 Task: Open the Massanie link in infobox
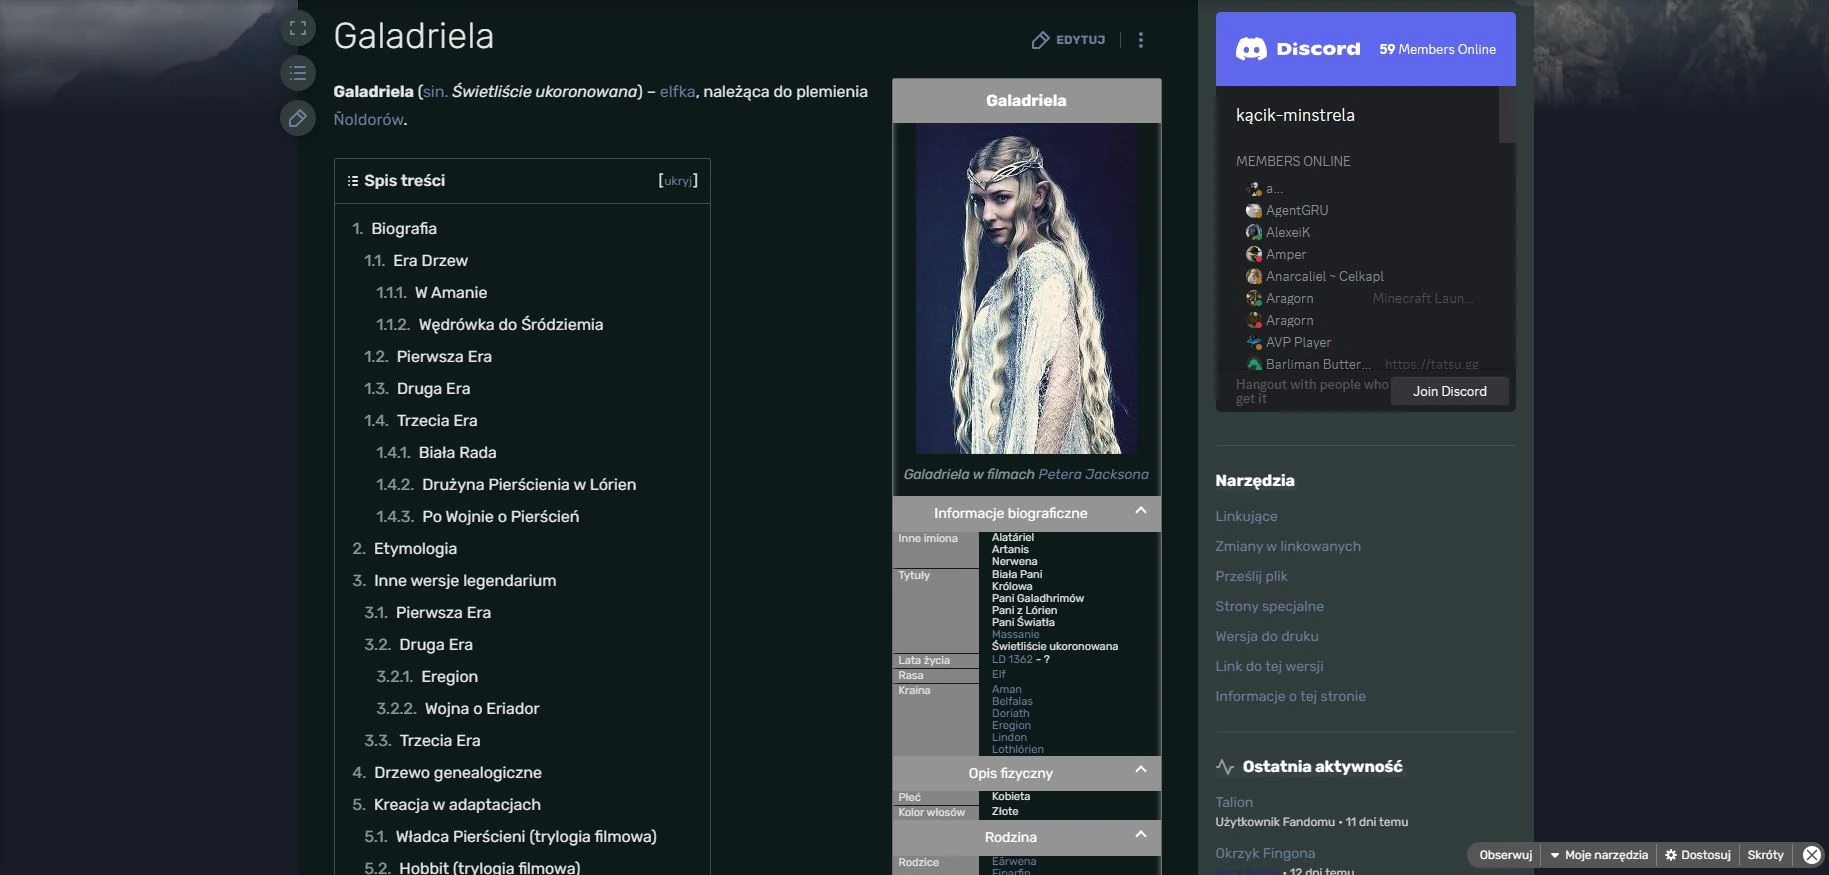pos(1015,635)
